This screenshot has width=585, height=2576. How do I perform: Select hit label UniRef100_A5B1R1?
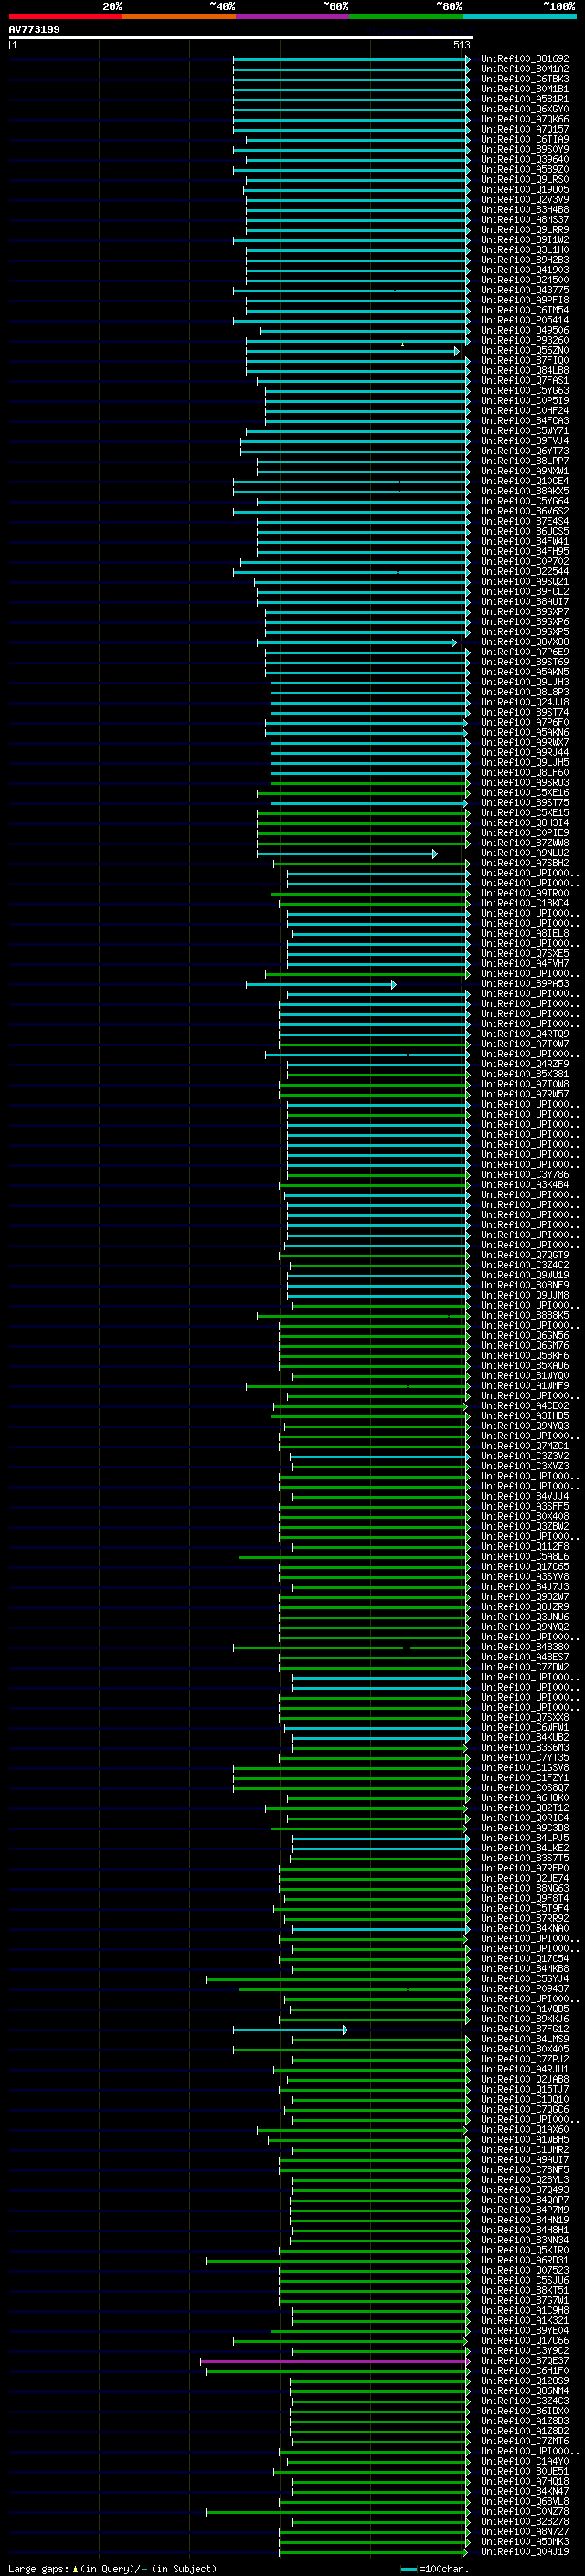524,99
